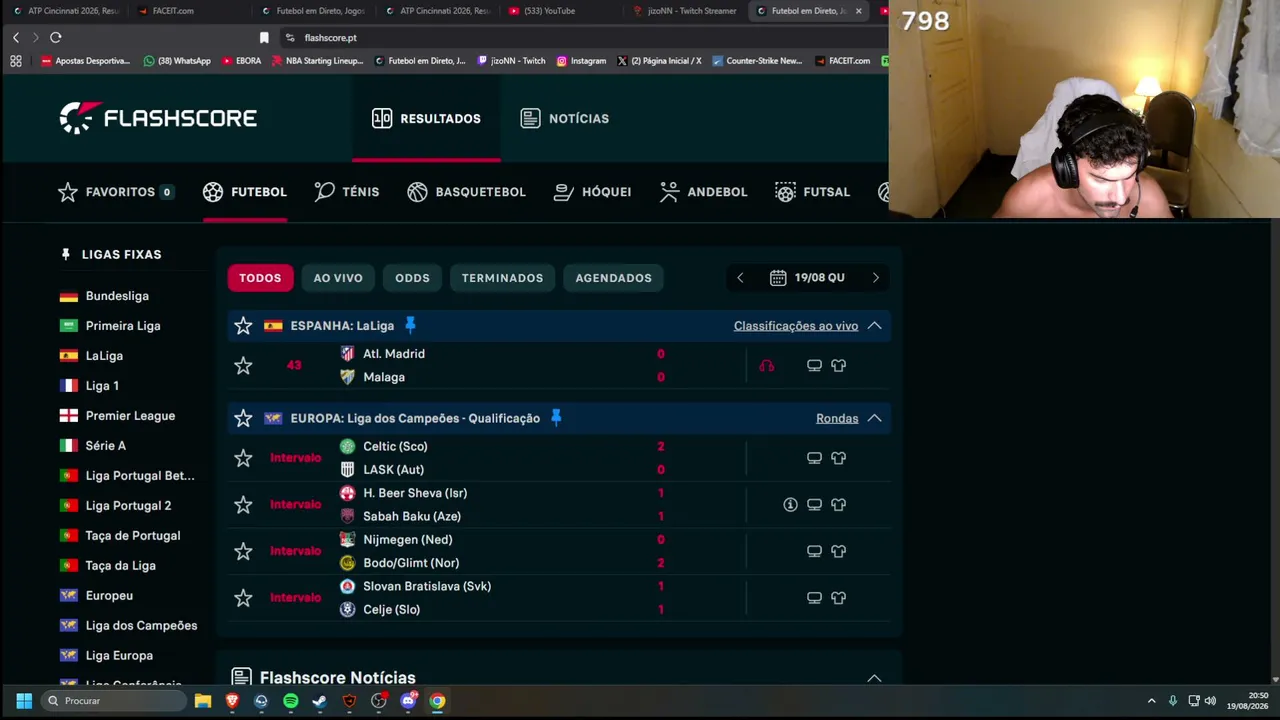Open Discord from the taskbar

(x=408, y=701)
